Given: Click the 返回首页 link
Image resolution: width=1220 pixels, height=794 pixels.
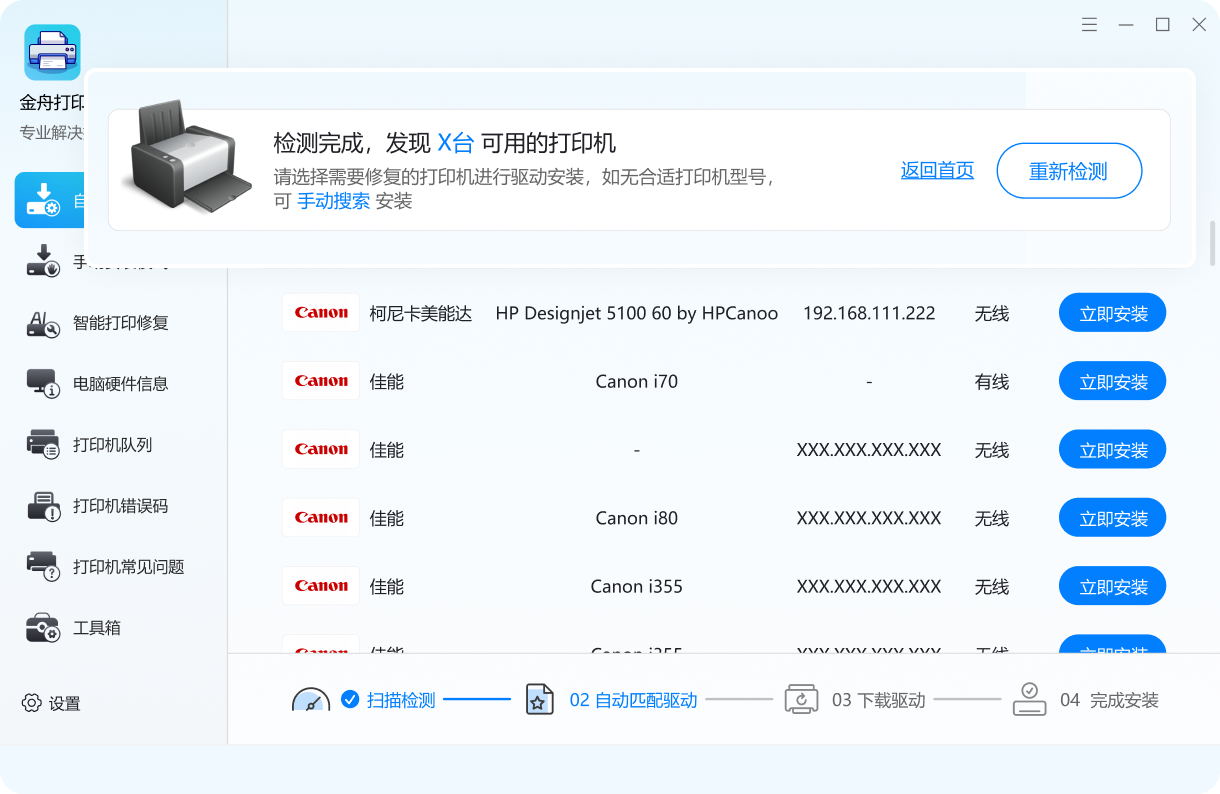Looking at the screenshot, I should pyautogui.click(x=937, y=170).
